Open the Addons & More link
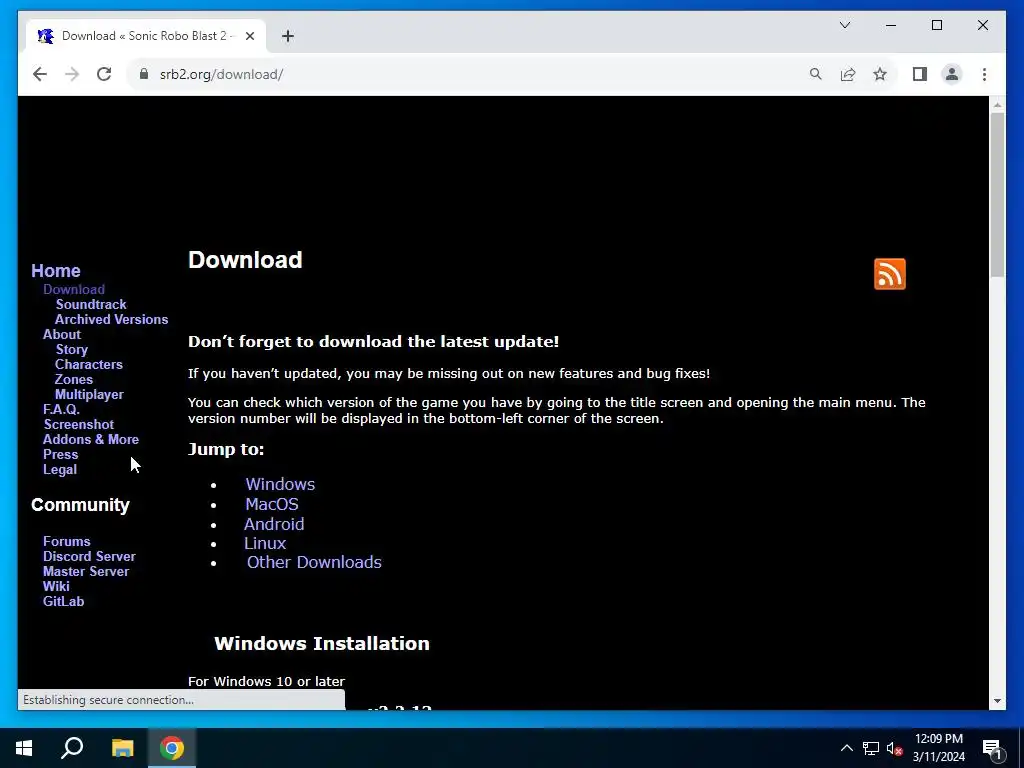This screenshot has width=1024, height=768. (91, 440)
